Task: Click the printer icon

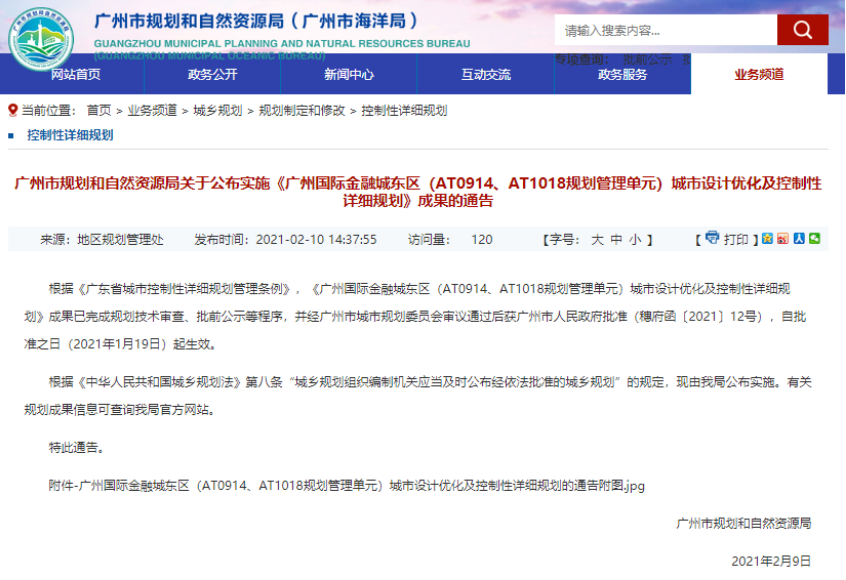Action: pyautogui.click(x=712, y=237)
